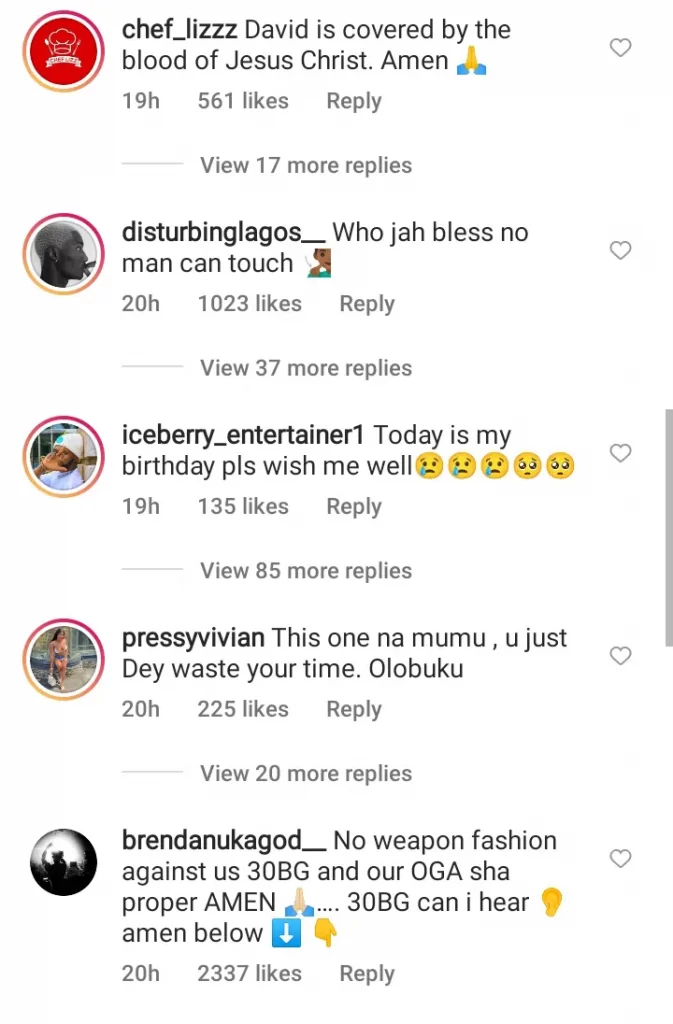Open the 2337 likes list
This screenshot has width=673, height=1024.
[249, 973]
